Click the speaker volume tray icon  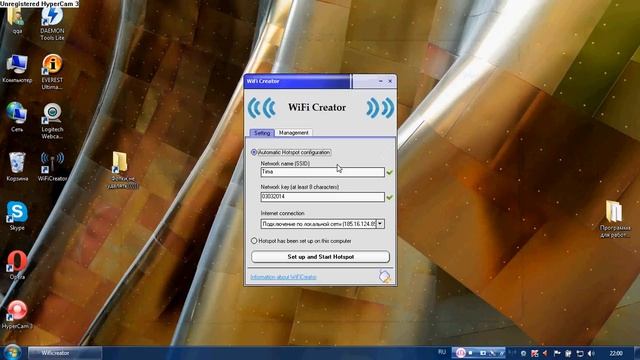(591, 353)
